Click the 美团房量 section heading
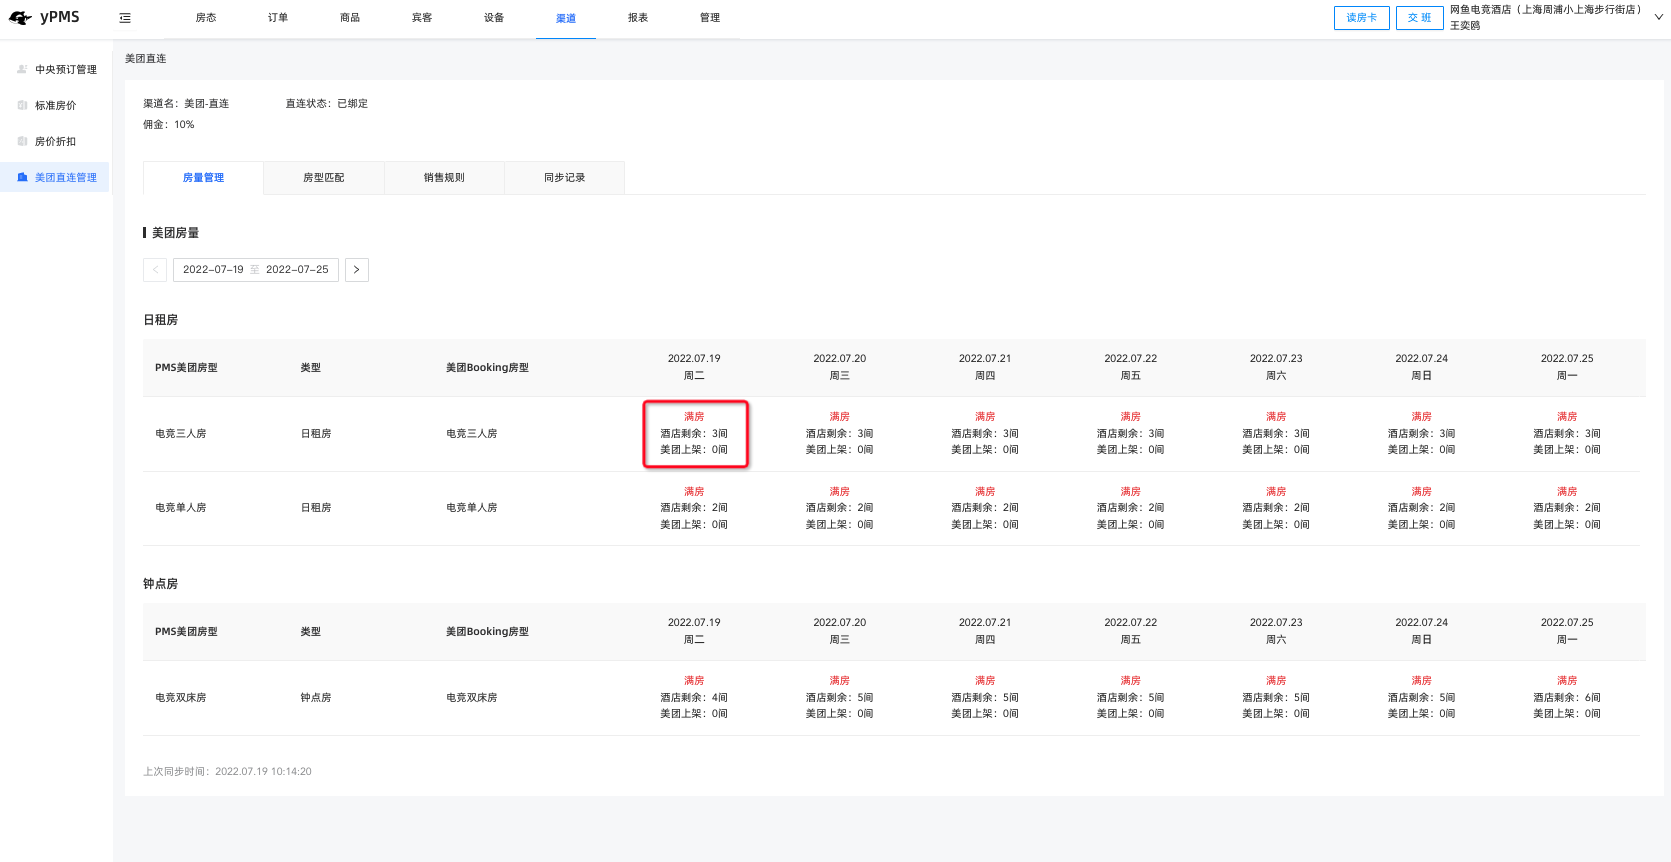This screenshot has height=862, width=1671. (175, 233)
